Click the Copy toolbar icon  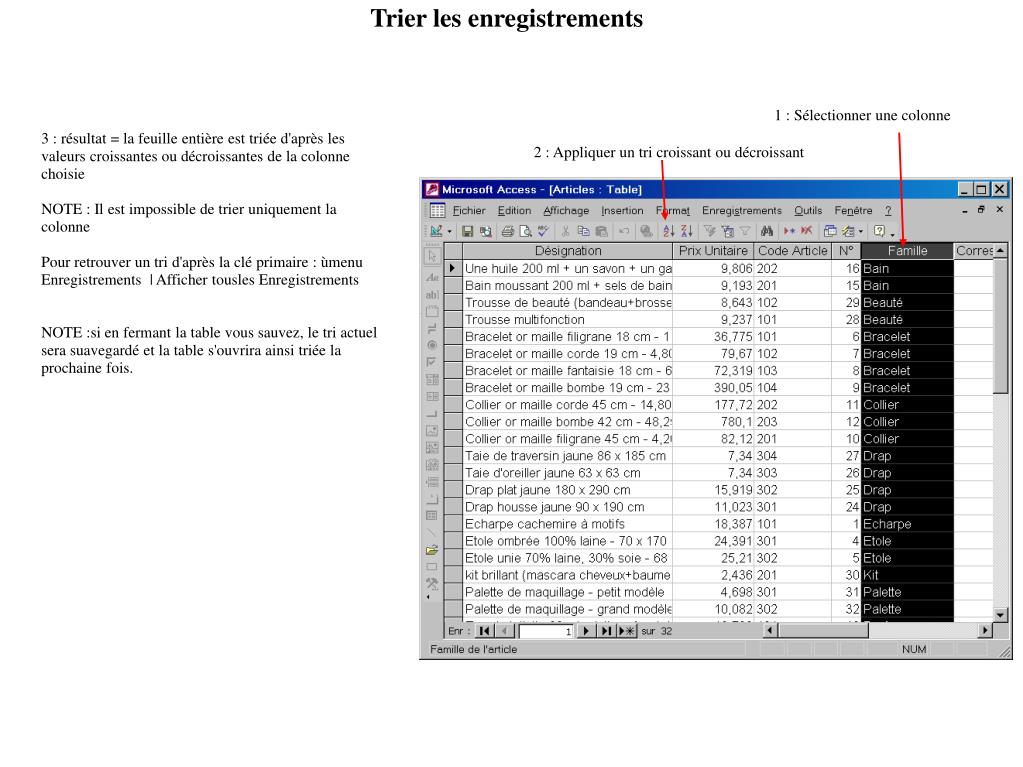point(583,231)
